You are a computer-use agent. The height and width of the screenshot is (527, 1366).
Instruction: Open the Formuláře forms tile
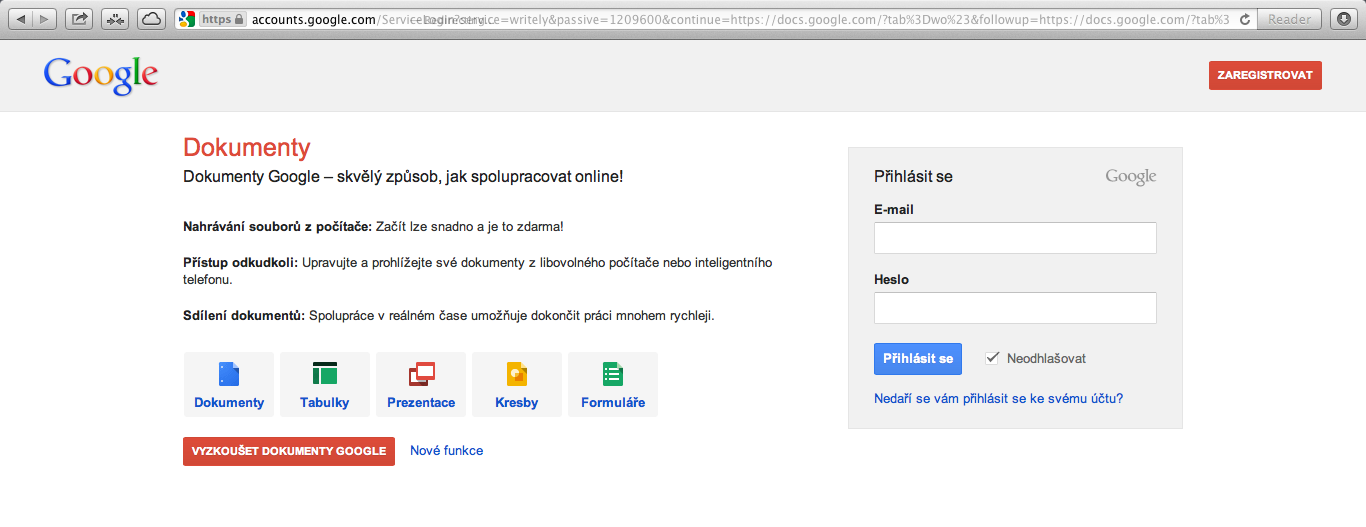(613, 384)
